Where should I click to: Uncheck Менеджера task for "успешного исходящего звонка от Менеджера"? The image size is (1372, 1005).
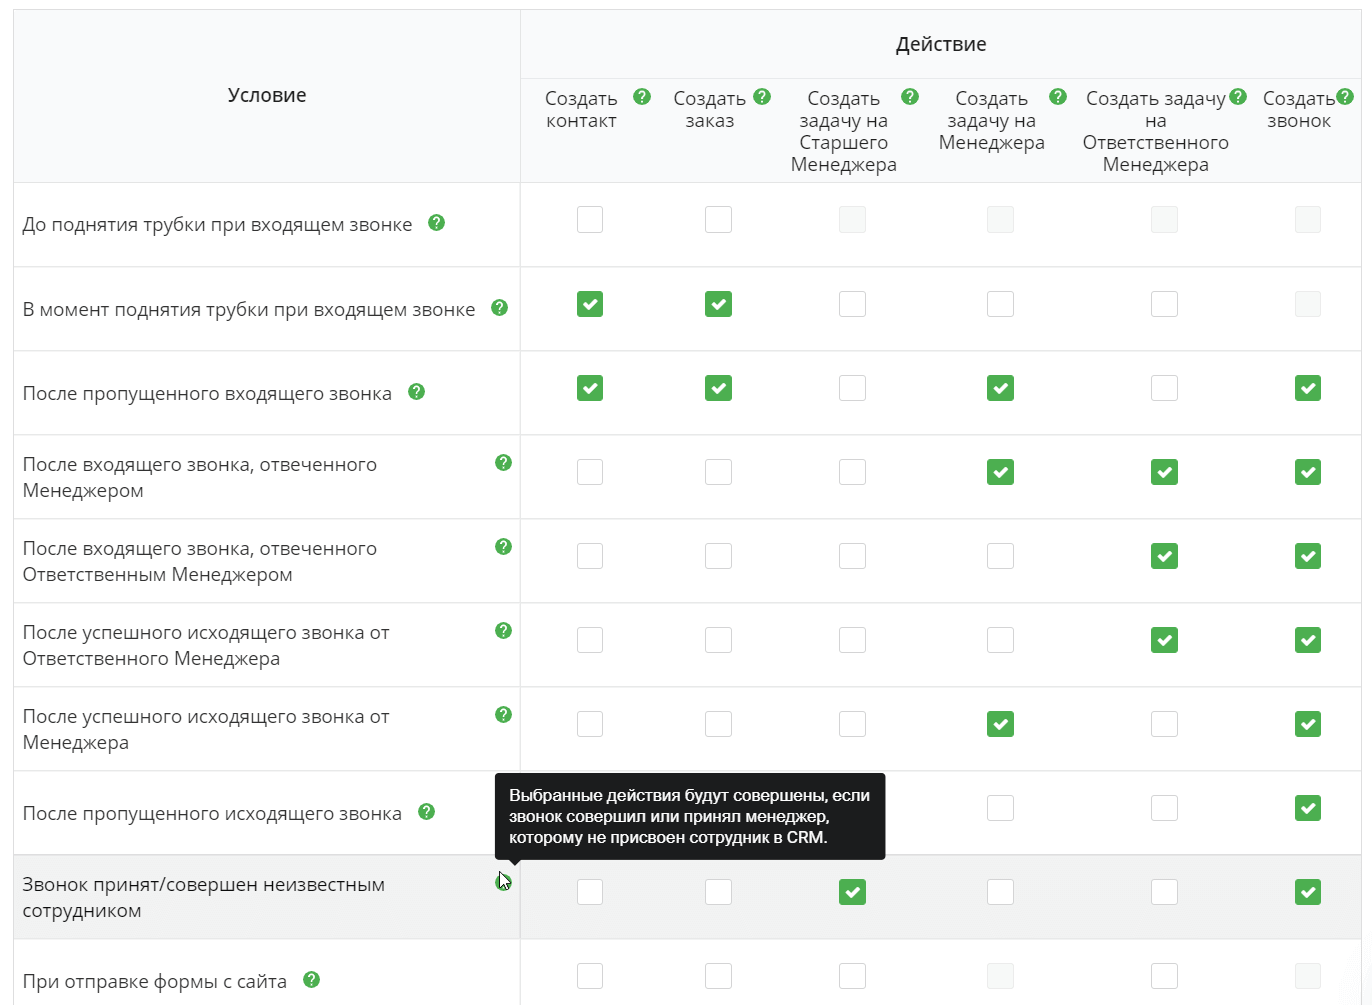[x=1000, y=724]
